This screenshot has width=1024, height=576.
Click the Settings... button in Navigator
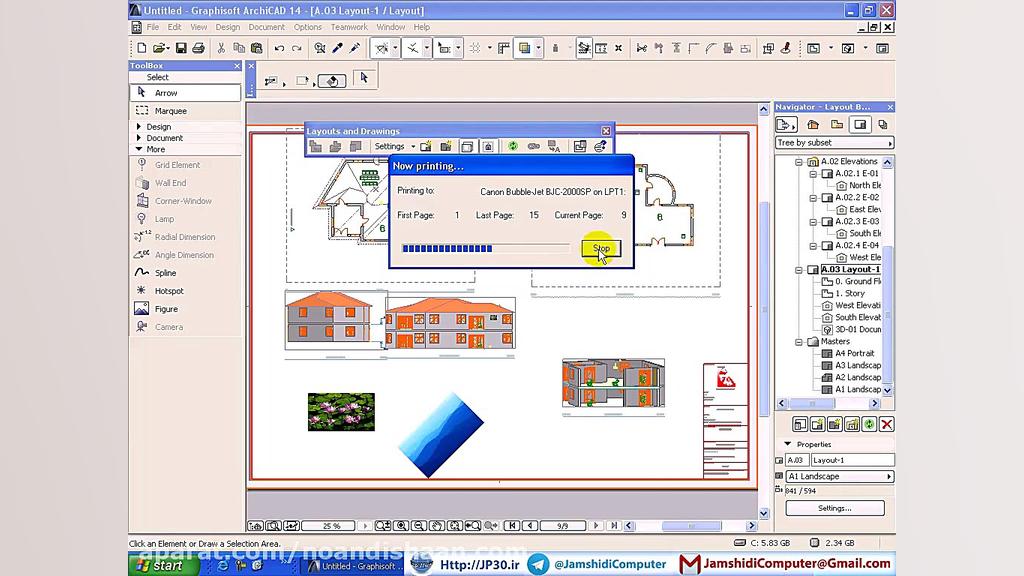point(835,508)
